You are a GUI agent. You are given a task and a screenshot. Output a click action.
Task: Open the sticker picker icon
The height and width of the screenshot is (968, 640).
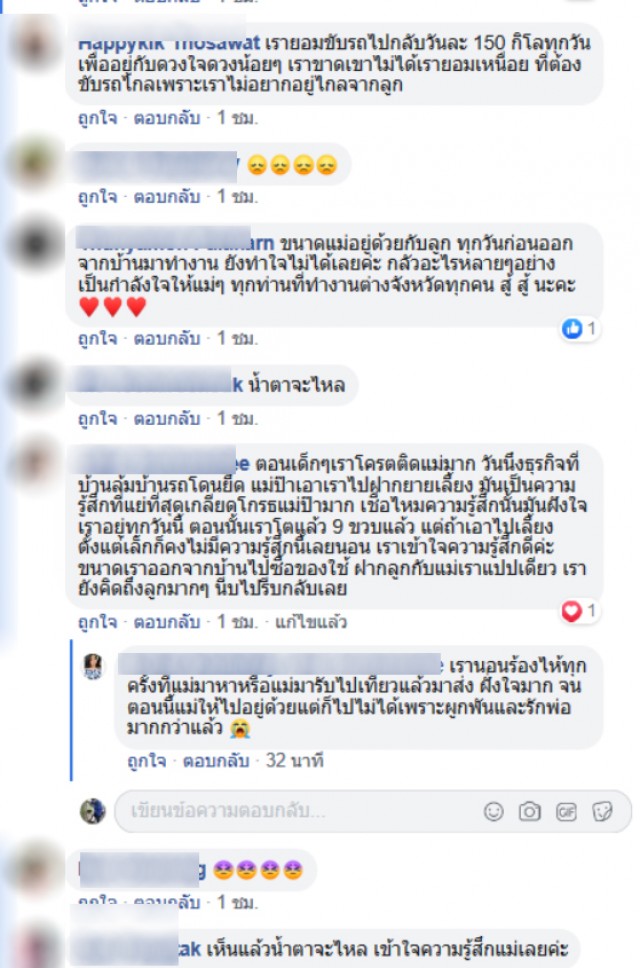[x=602, y=811]
